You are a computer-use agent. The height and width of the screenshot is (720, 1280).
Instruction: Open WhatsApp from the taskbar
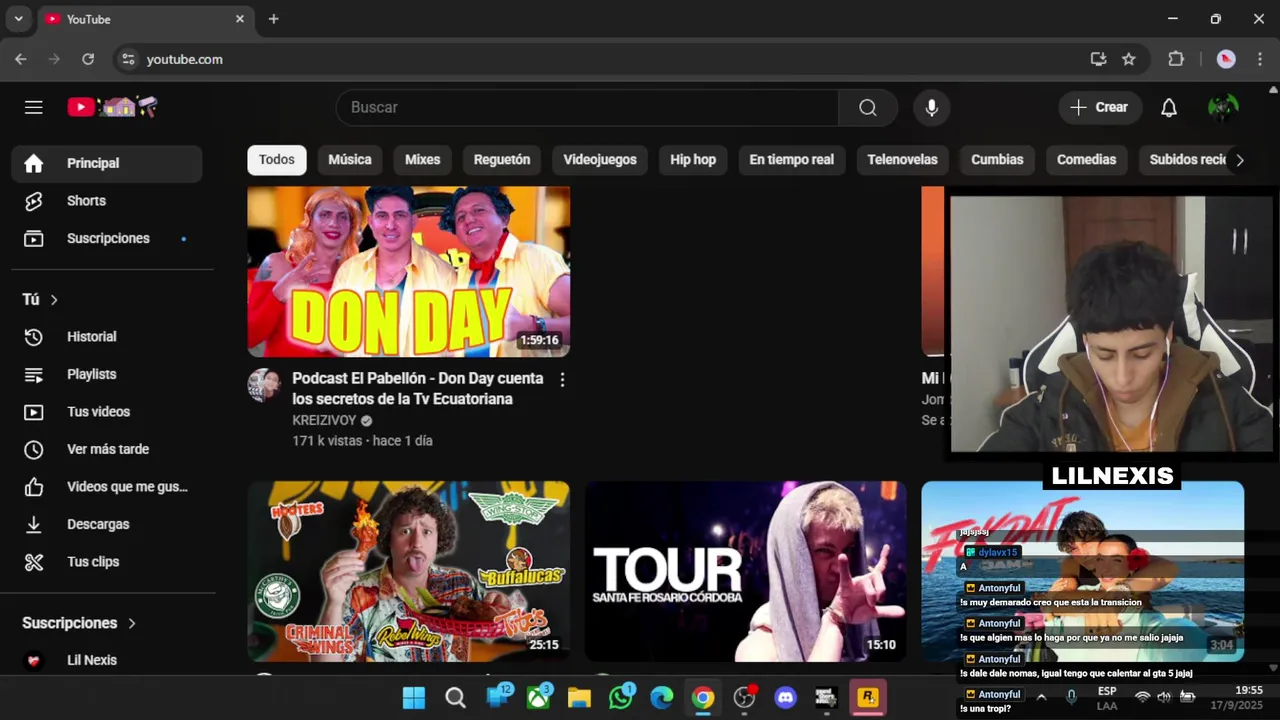point(621,698)
